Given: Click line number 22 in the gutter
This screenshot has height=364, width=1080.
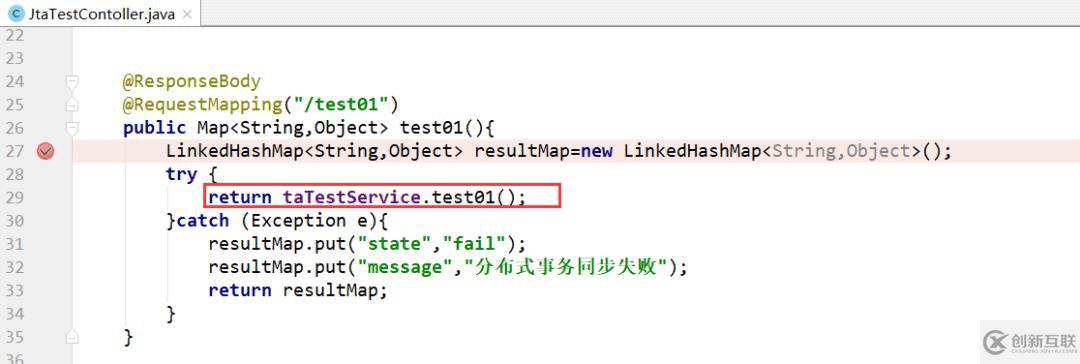Looking at the screenshot, I should click(x=14, y=35).
